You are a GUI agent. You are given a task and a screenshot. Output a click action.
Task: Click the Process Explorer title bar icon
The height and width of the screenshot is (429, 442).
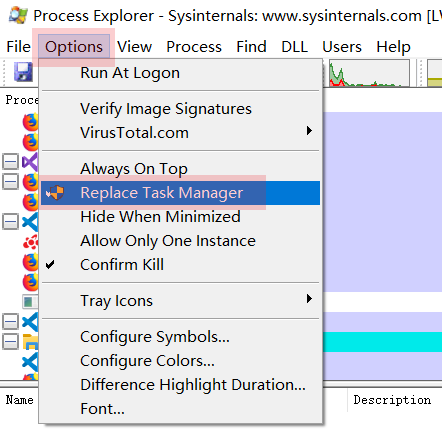tap(18, 15)
